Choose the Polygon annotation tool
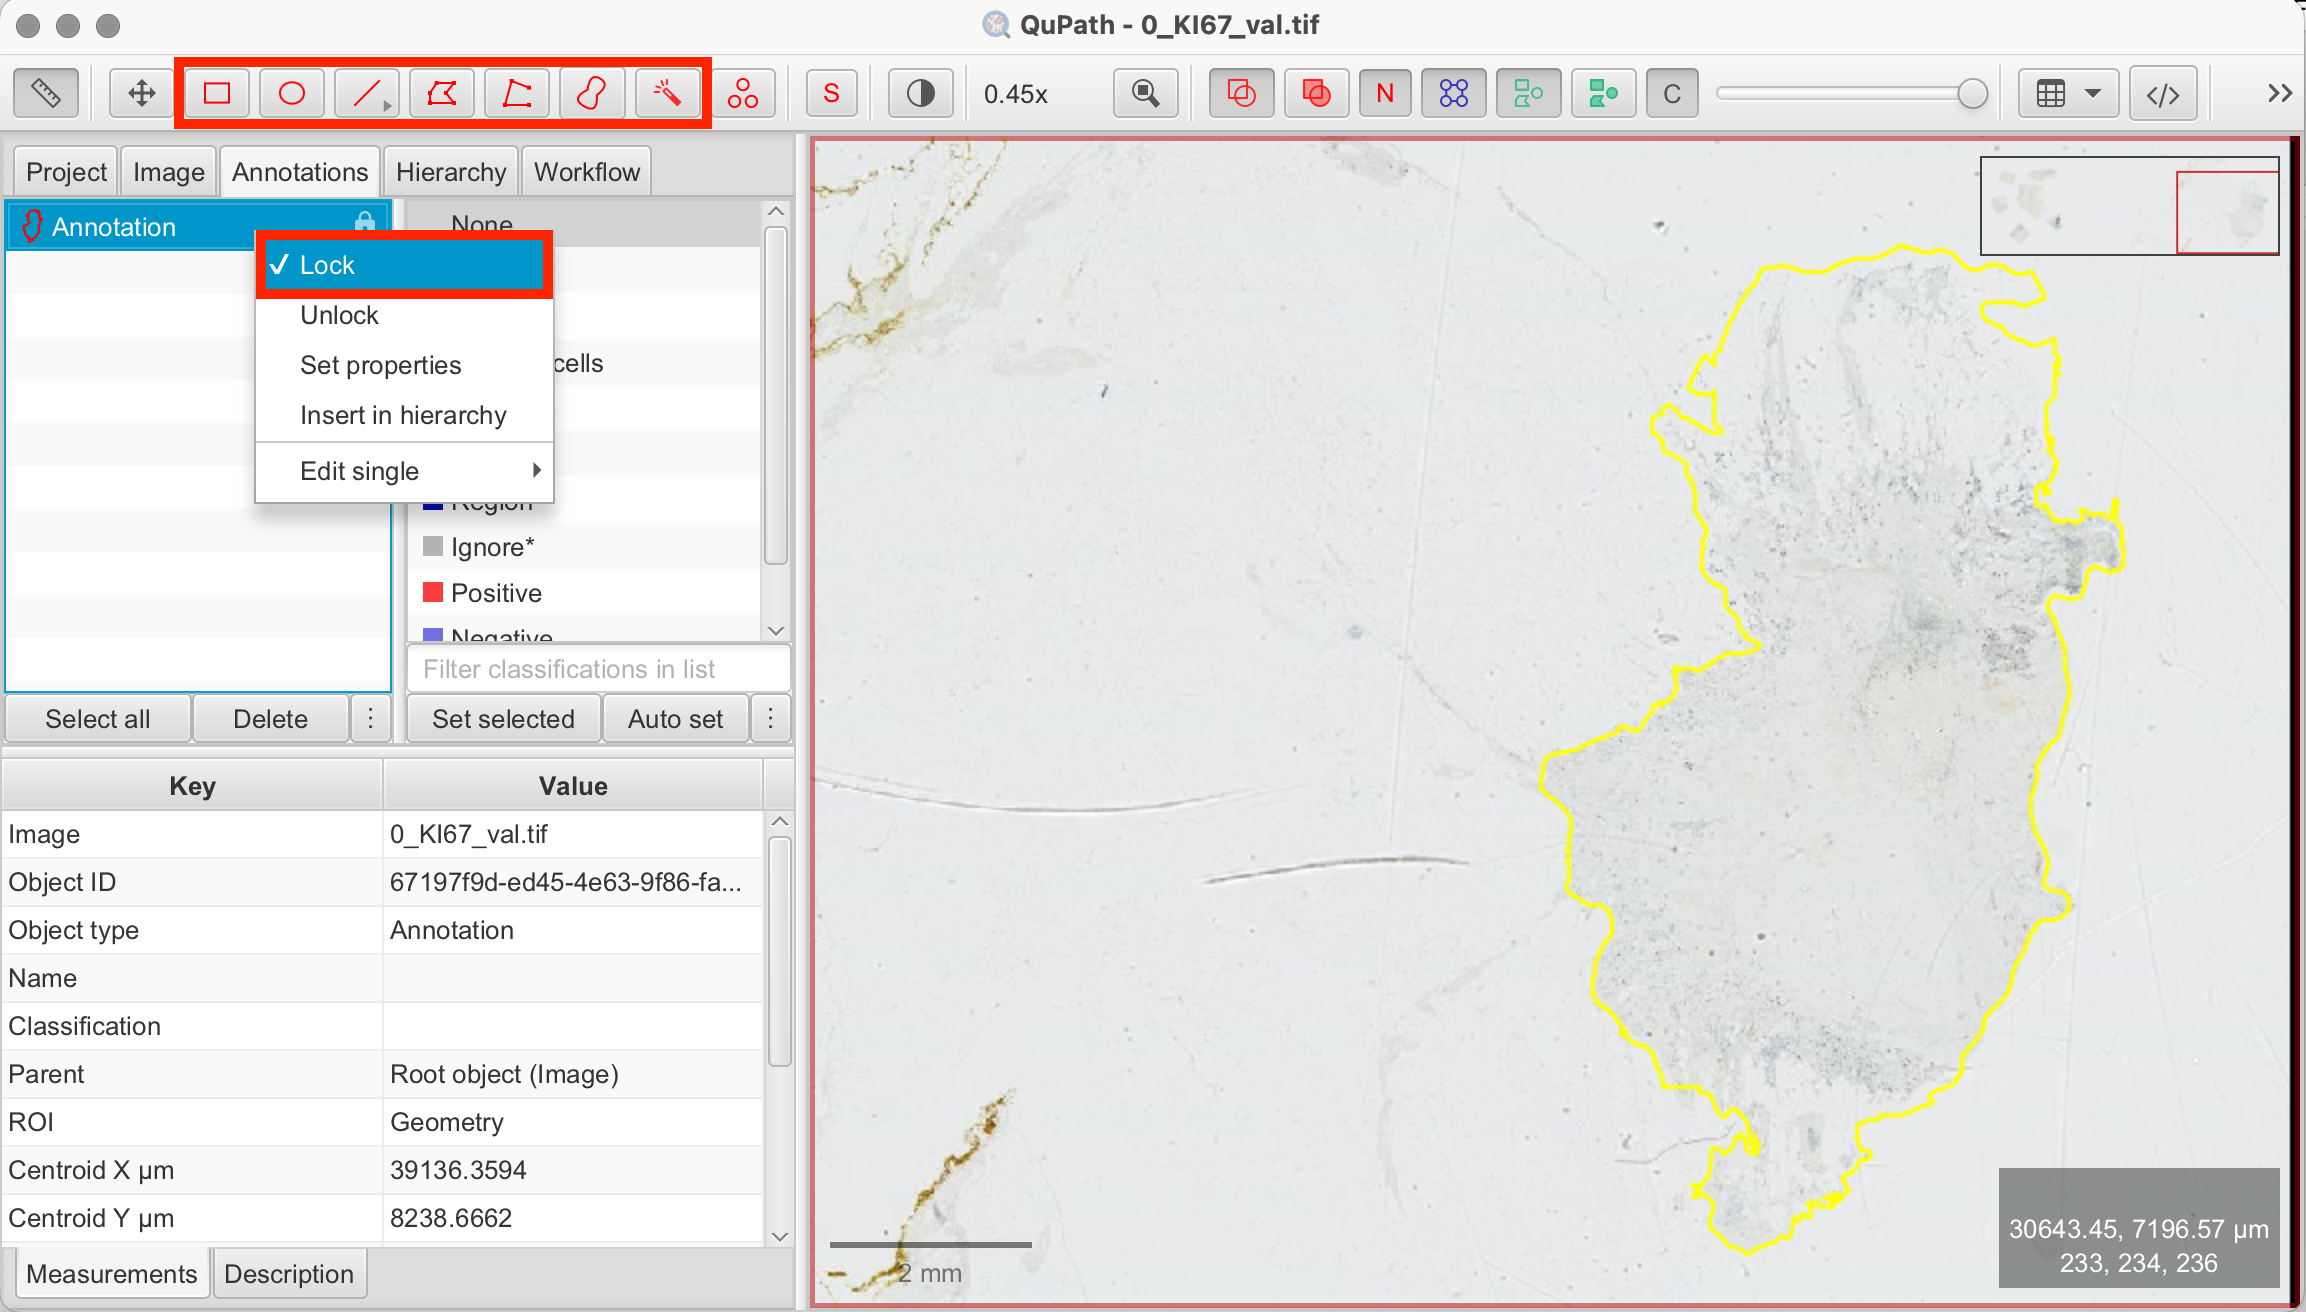Viewport: 2306px width, 1312px height. [442, 94]
